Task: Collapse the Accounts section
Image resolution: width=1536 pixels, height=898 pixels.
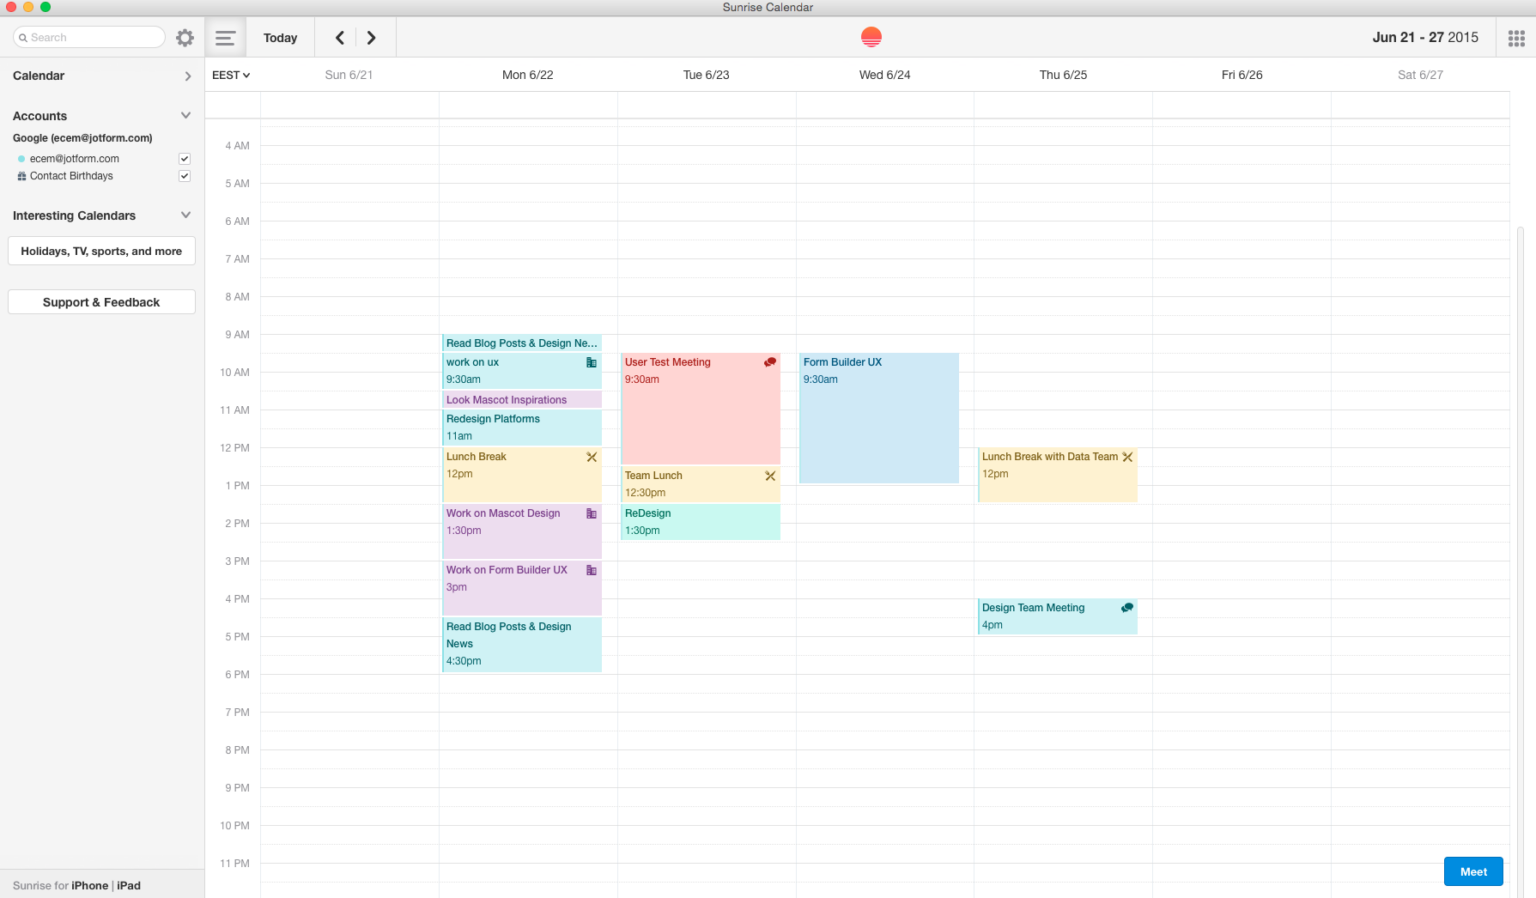Action: point(185,115)
